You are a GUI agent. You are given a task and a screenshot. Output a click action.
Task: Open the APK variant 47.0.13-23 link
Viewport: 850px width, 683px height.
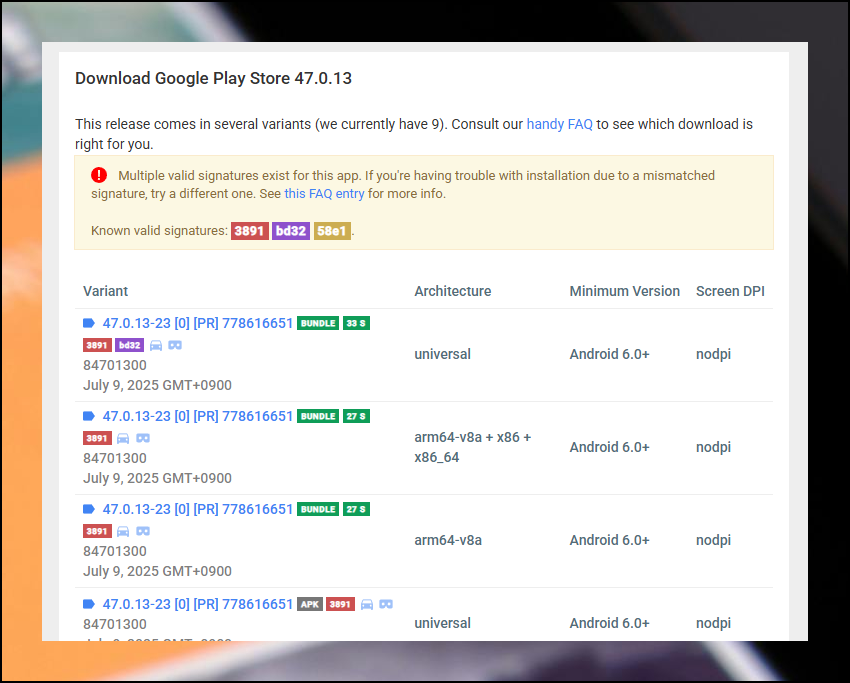[x=197, y=604]
